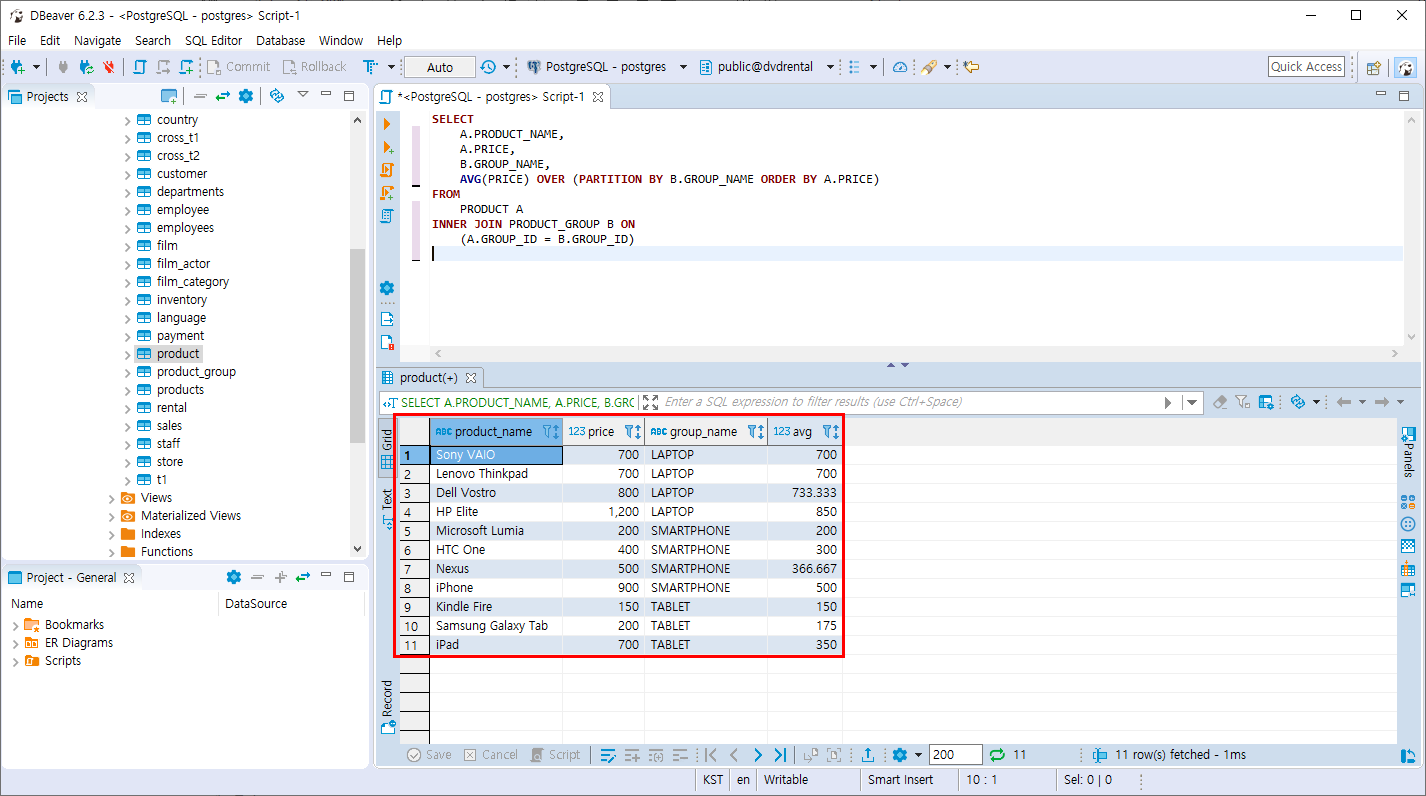This screenshot has width=1426, height=796.
Task: Click the new connection plug icon
Action: [x=19, y=67]
